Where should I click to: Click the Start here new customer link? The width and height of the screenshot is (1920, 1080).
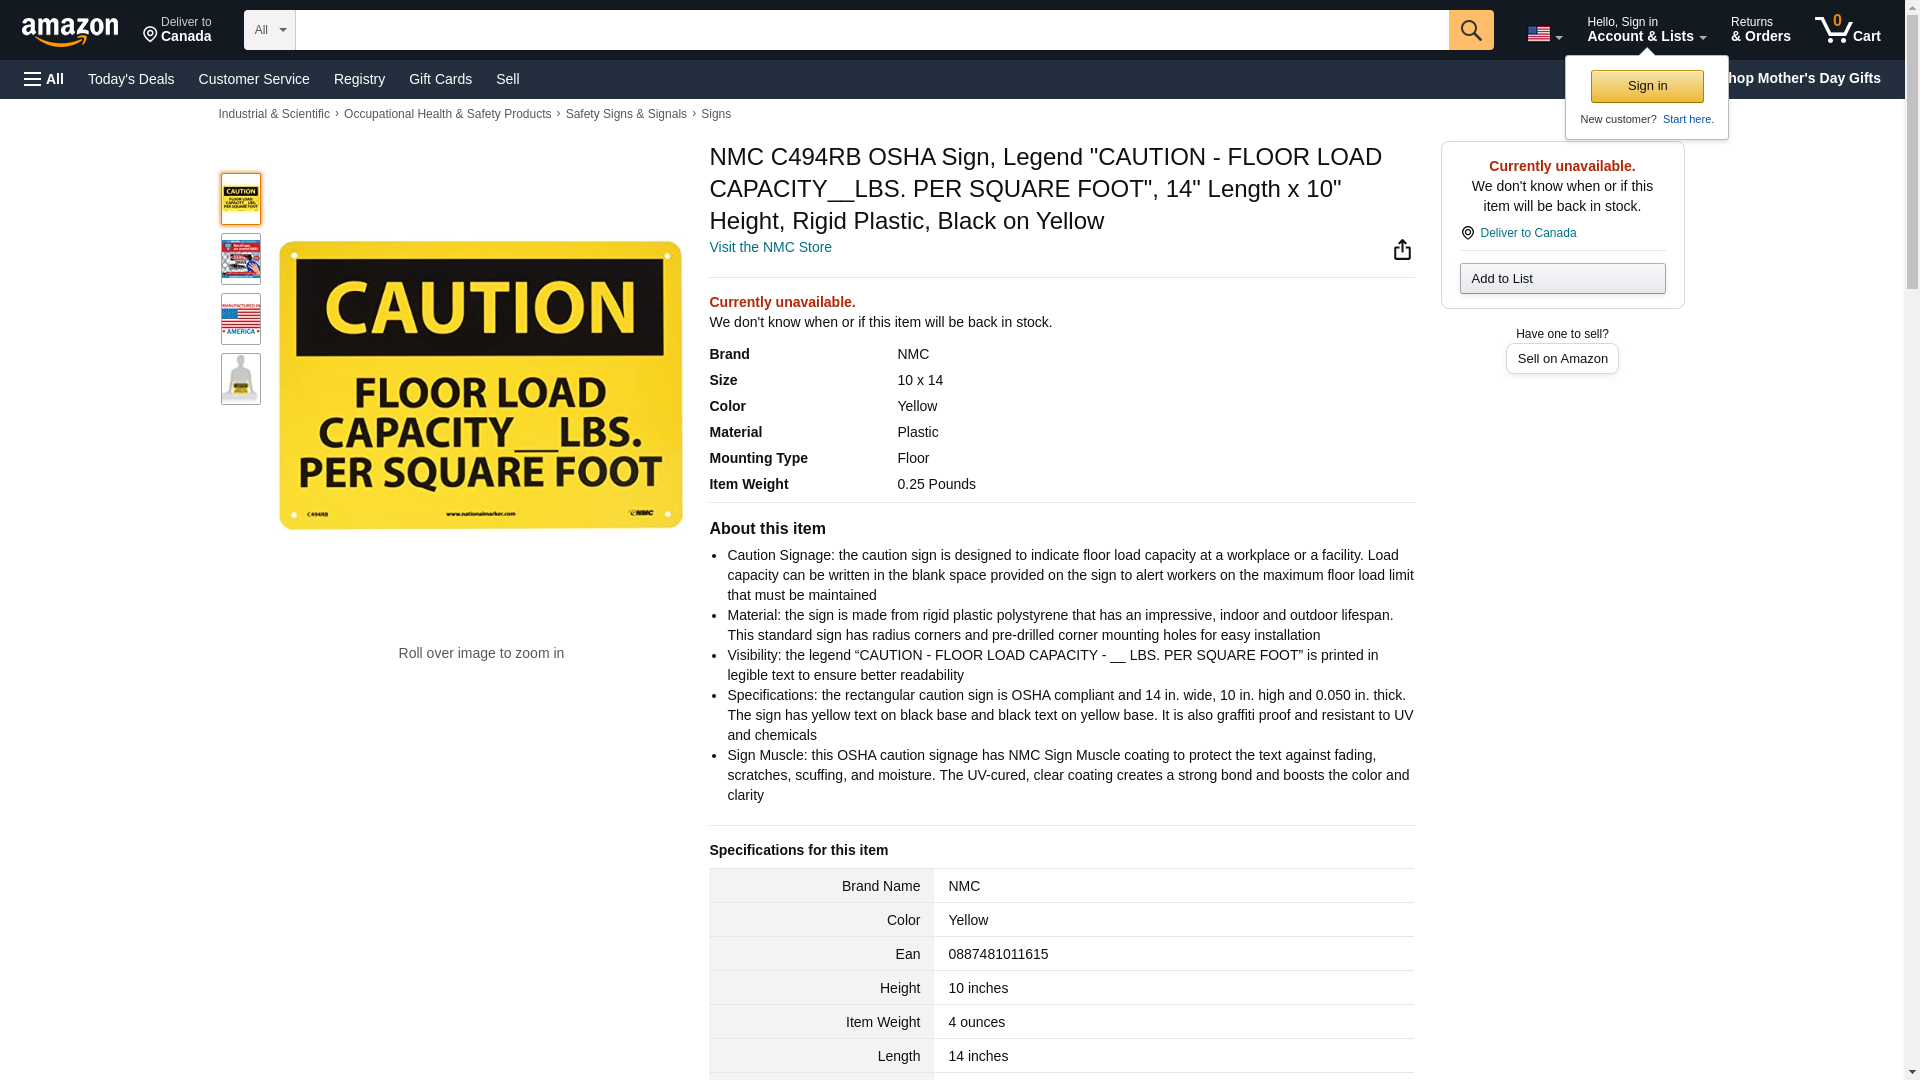coord(1687,119)
